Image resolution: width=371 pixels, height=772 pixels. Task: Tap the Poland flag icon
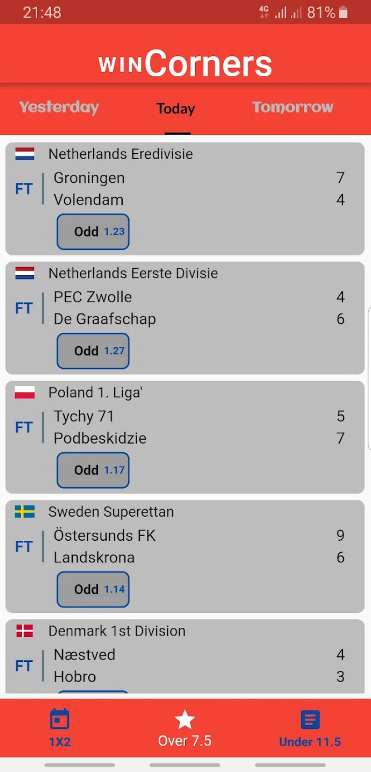tap(25, 392)
